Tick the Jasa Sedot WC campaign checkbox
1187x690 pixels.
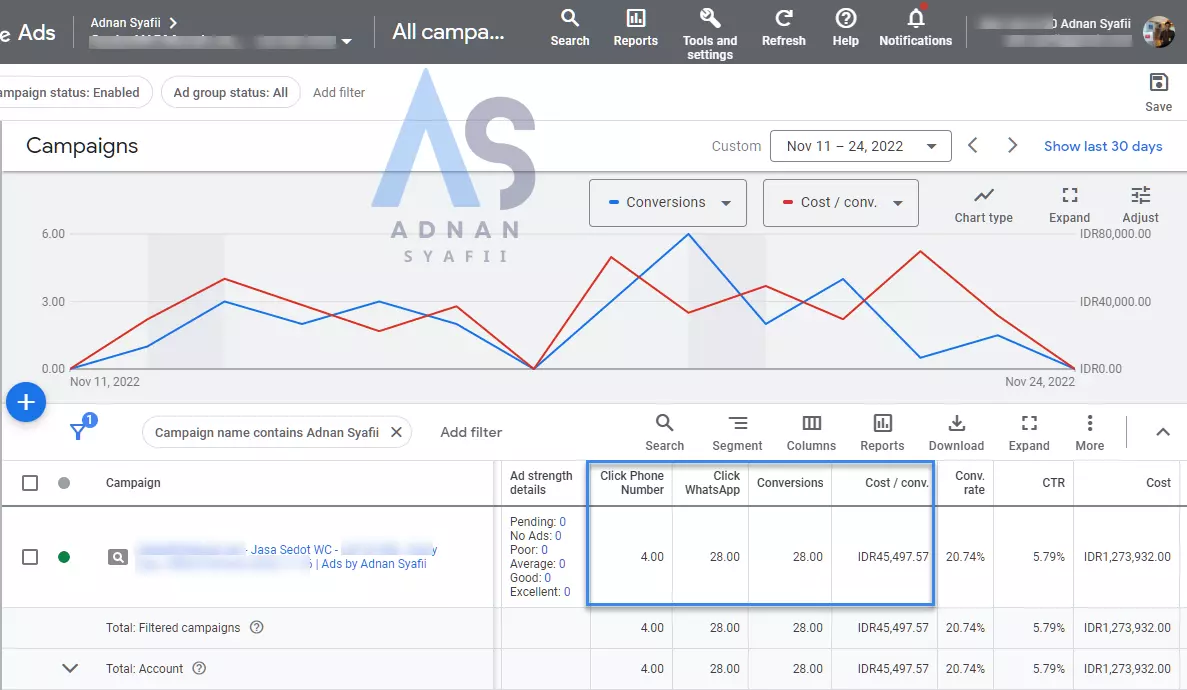click(30, 557)
